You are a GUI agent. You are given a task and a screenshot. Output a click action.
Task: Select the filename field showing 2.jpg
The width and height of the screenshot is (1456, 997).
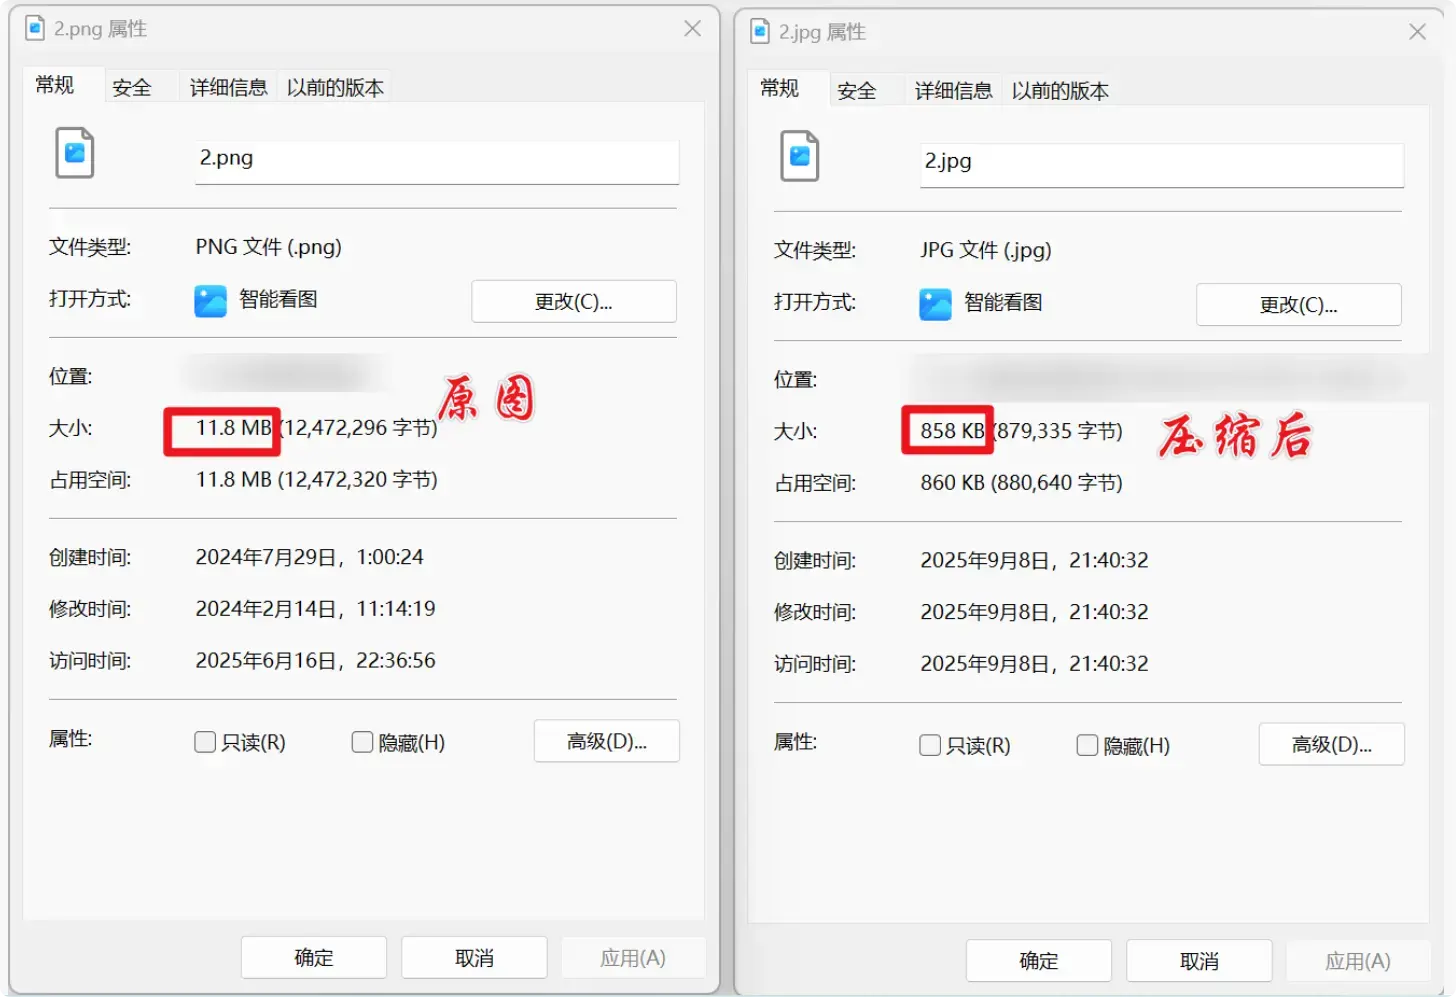pos(1159,165)
